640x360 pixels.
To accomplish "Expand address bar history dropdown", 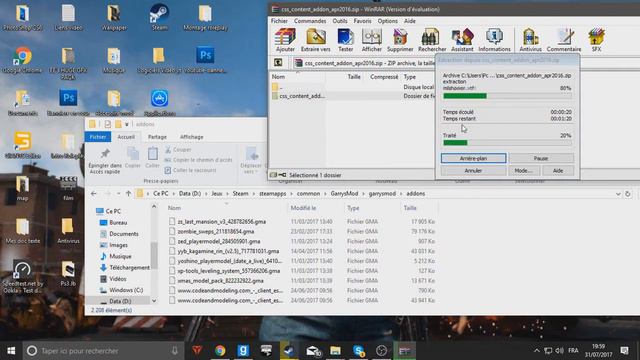I will (618, 194).
